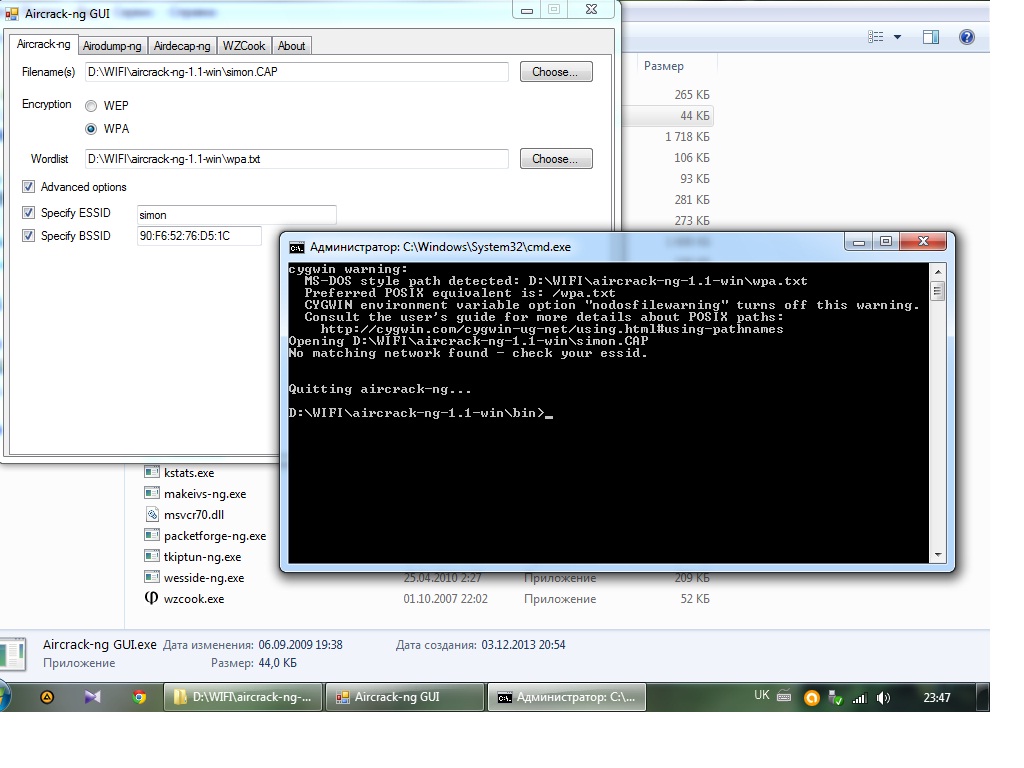Click the 1 718 КБ size cell
The image size is (1024, 768).
687,136
